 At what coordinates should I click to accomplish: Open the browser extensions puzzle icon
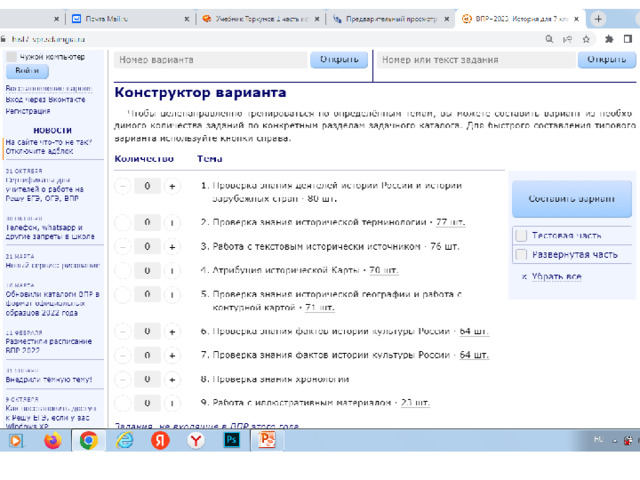[609, 39]
